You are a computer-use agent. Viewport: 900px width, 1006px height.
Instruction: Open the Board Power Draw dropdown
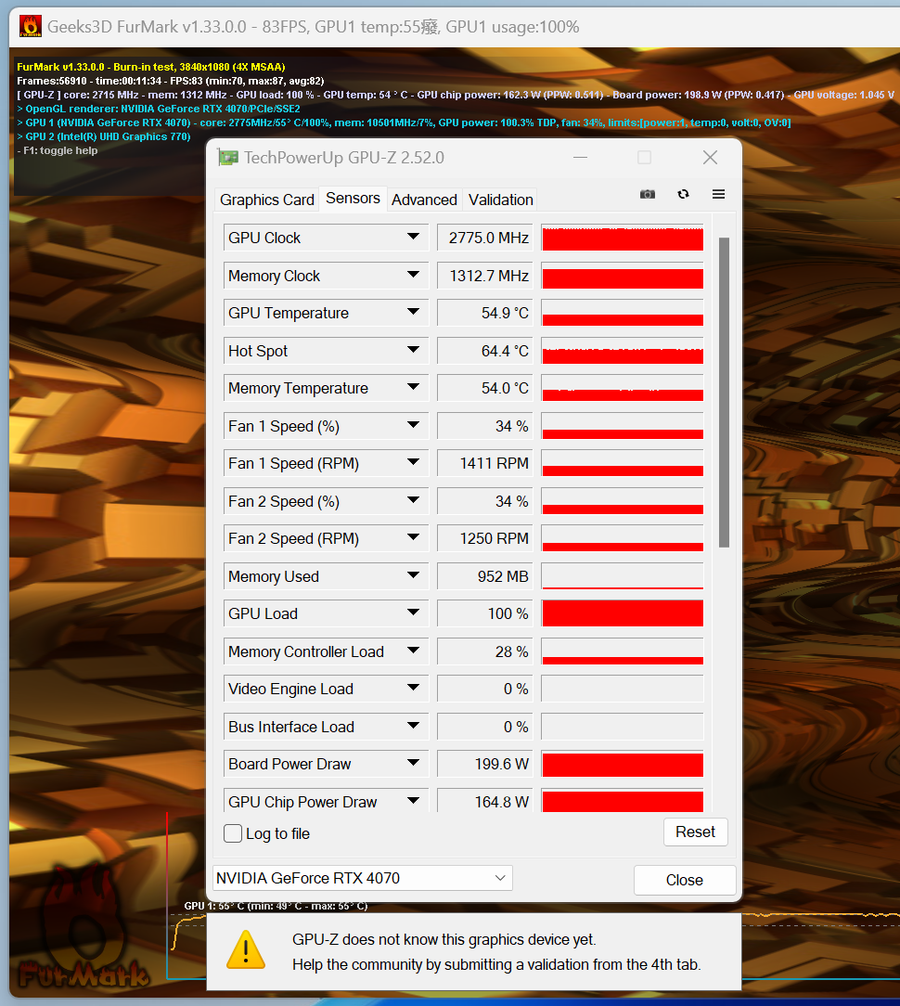click(x=414, y=762)
